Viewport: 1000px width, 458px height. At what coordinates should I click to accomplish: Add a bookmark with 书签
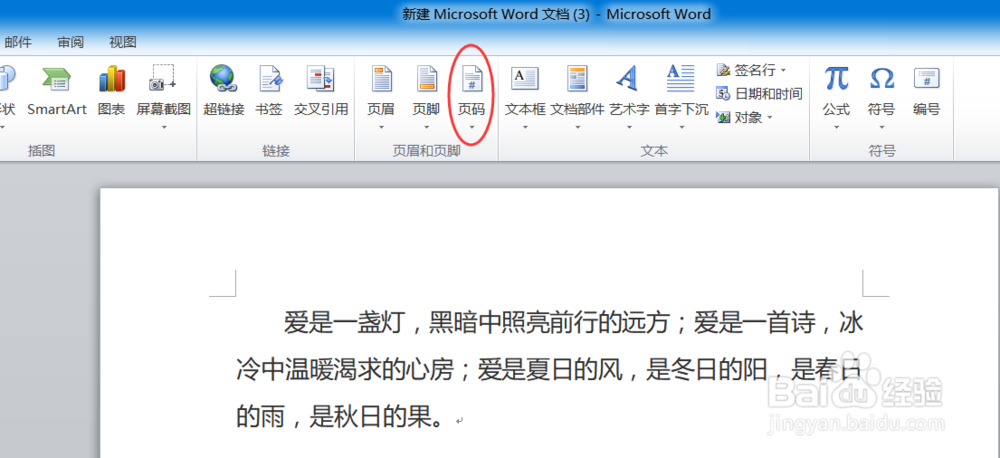pyautogui.click(x=268, y=91)
